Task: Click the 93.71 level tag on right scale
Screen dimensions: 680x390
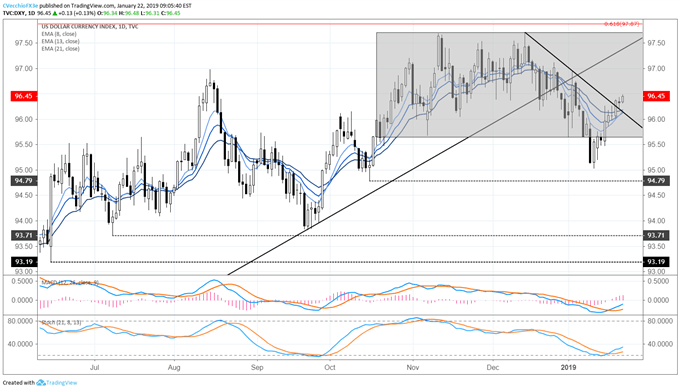Action: pyautogui.click(x=656, y=236)
